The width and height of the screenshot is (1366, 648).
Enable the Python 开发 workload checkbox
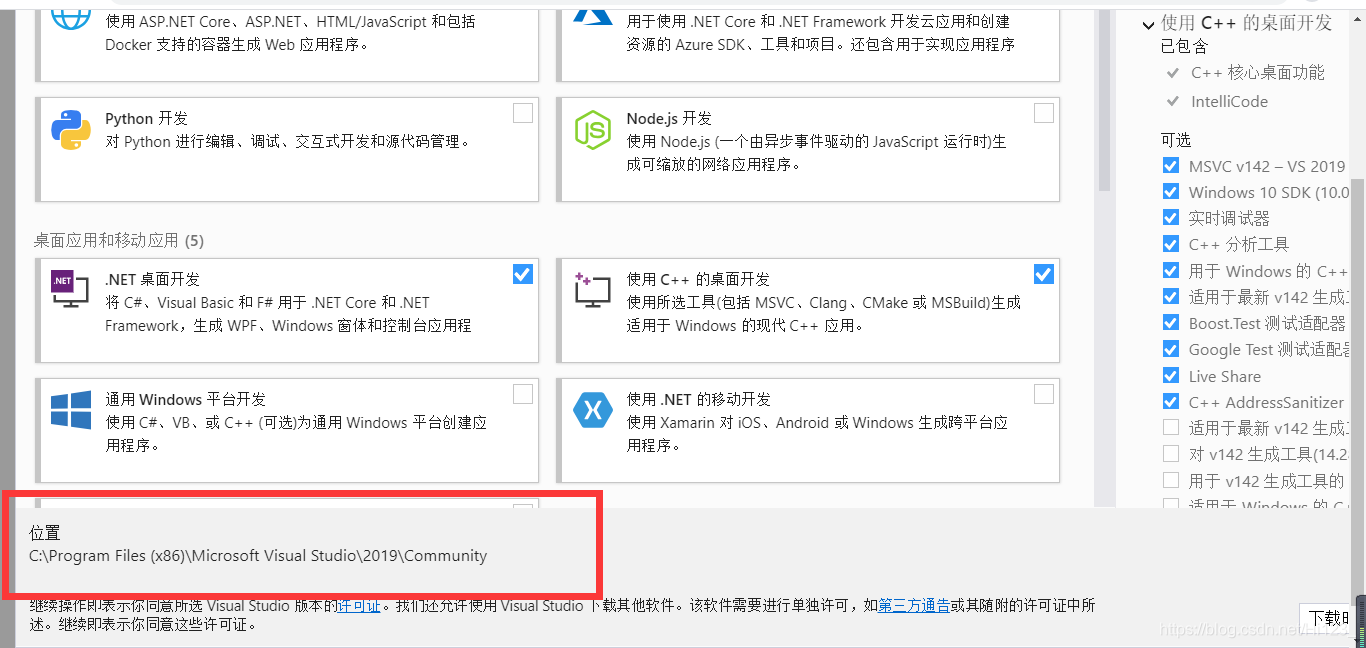523,113
